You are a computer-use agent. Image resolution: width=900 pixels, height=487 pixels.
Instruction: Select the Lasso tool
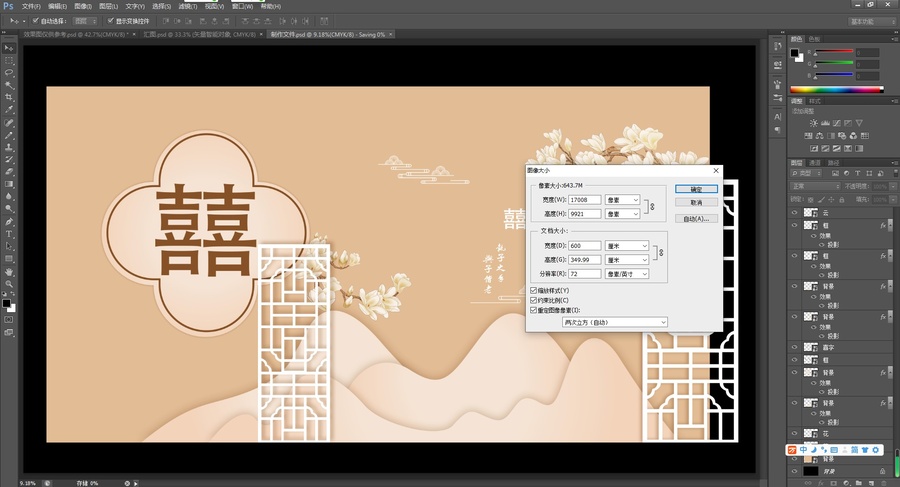click(x=9, y=73)
